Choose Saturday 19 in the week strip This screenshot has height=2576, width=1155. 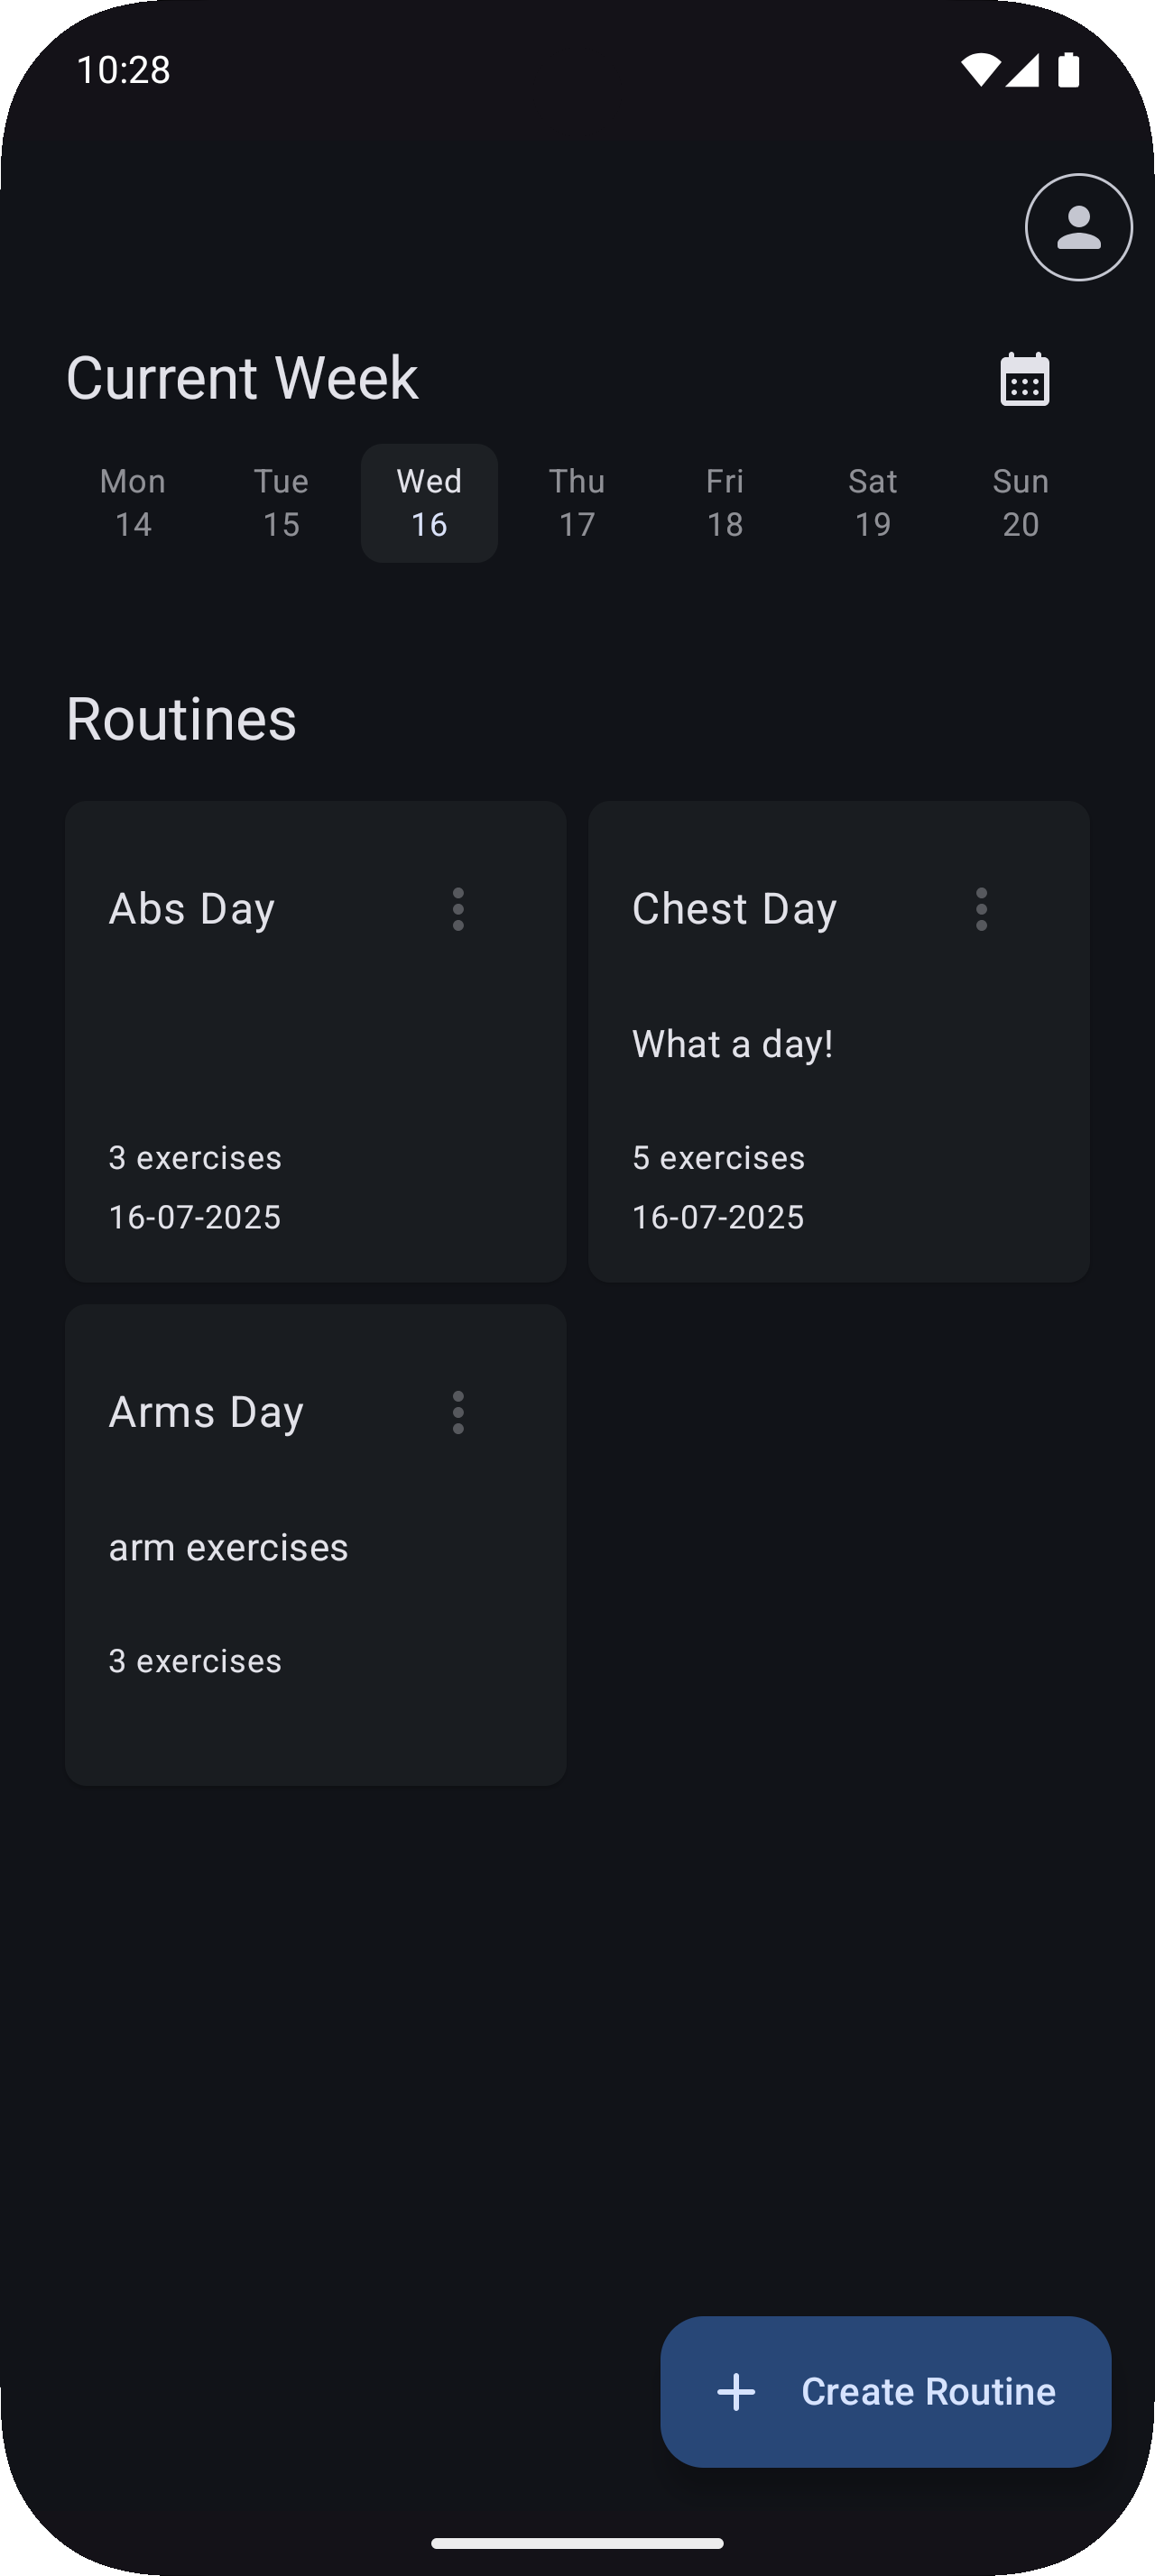(873, 503)
